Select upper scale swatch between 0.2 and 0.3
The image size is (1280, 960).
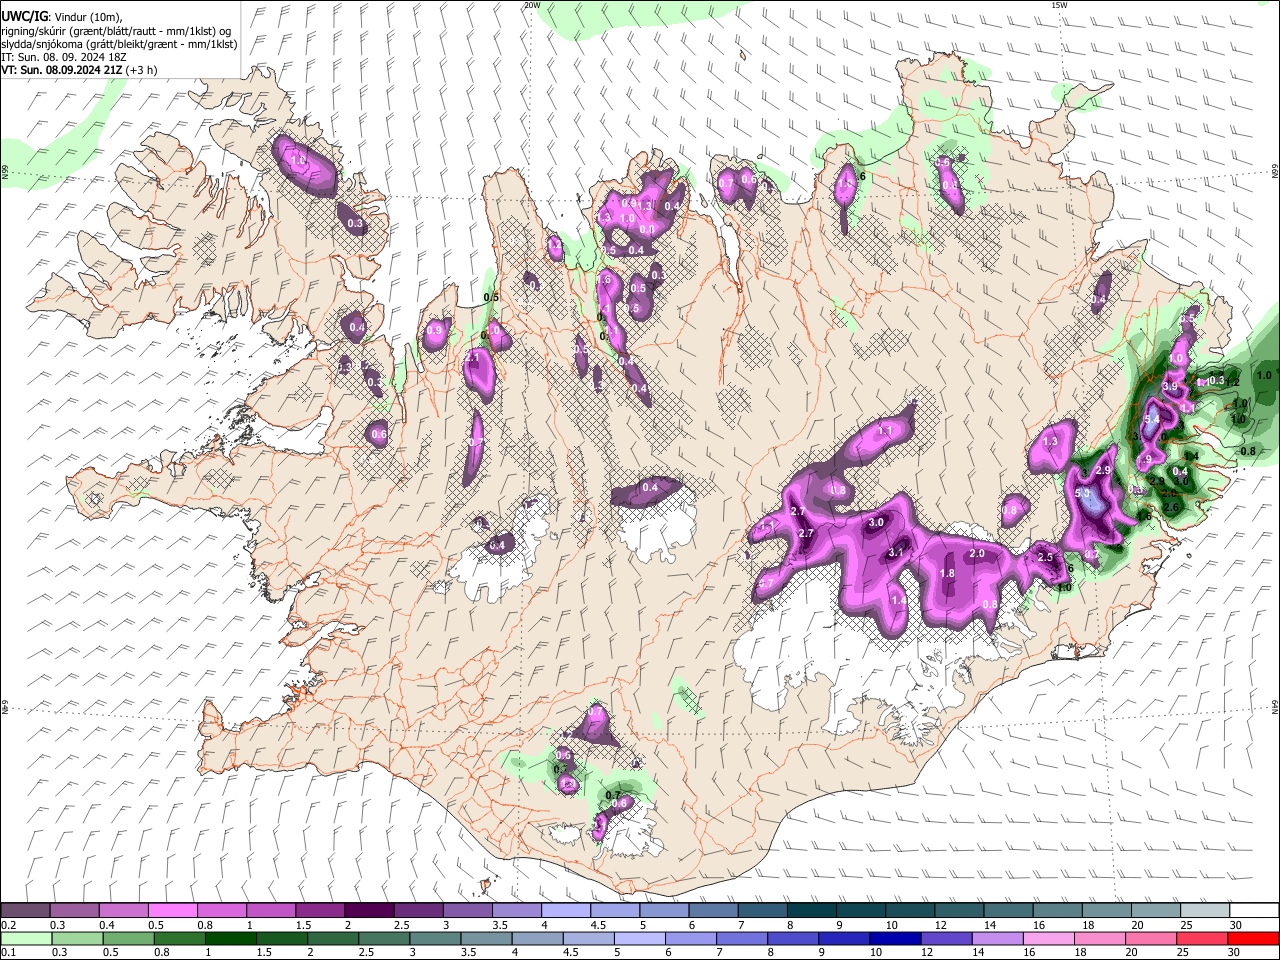click(25, 911)
